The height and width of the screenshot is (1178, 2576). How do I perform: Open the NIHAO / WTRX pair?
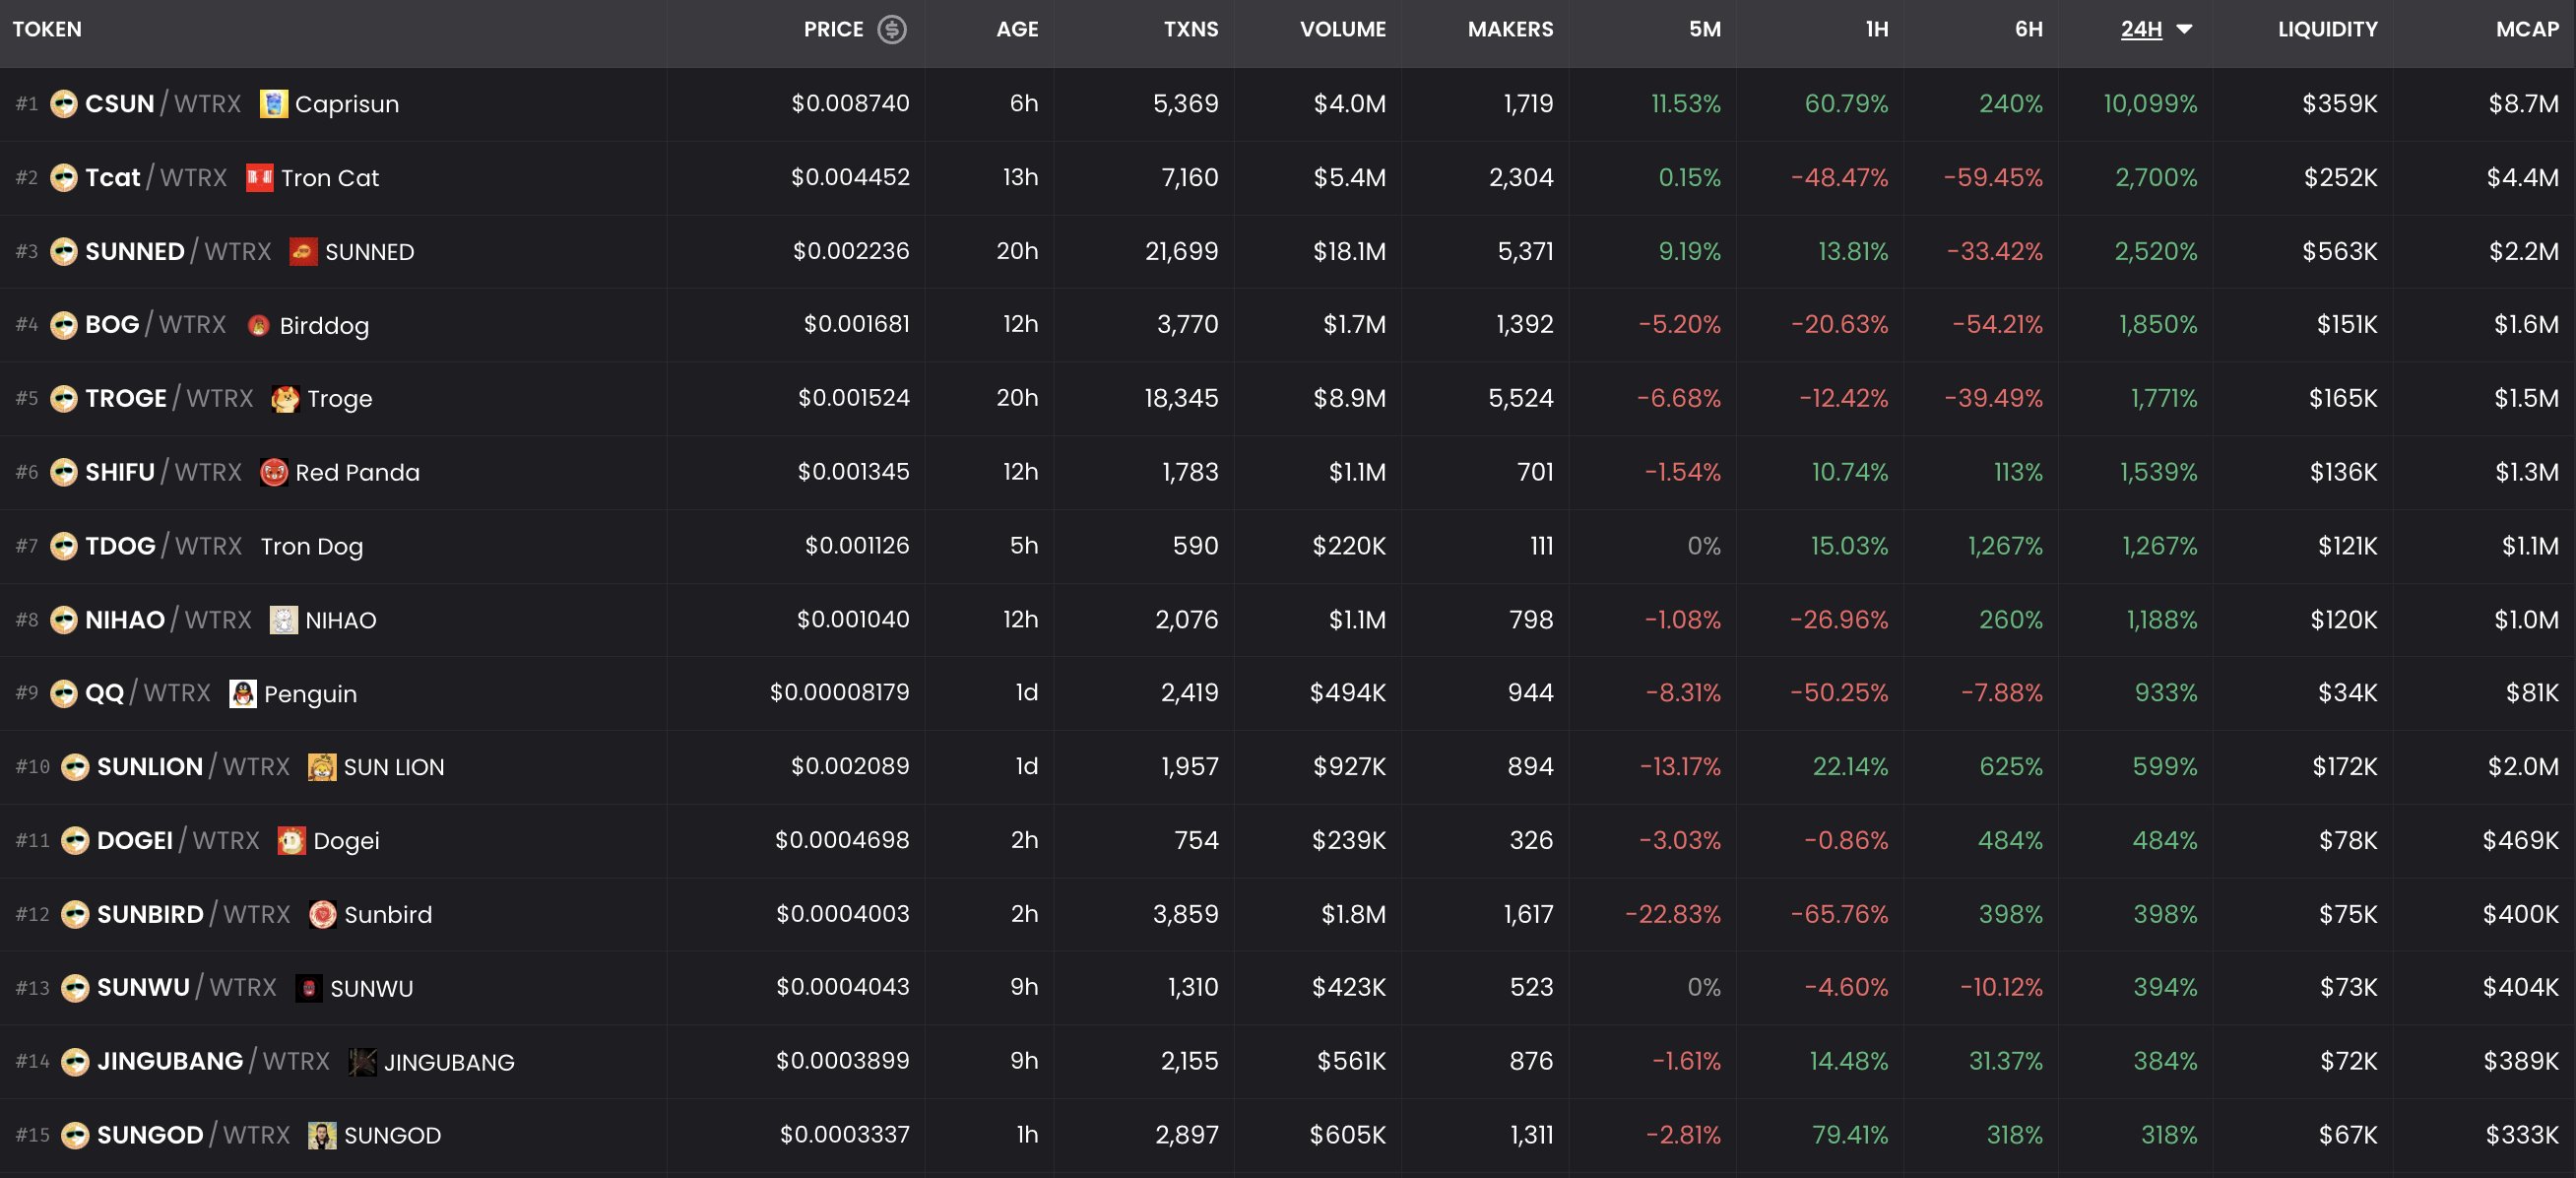click(x=167, y=620)
